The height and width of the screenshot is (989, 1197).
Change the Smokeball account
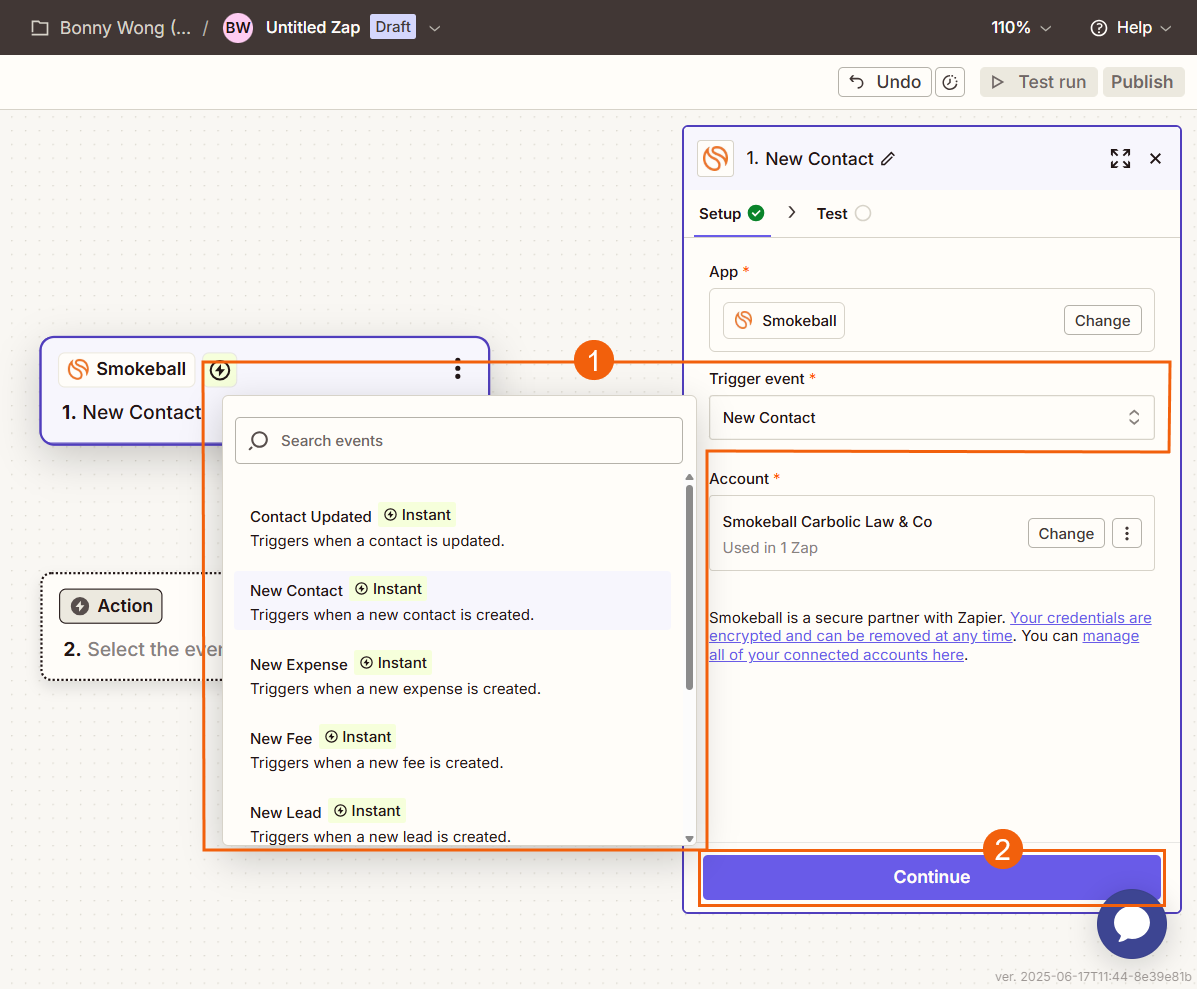(x=1066, y=533)
